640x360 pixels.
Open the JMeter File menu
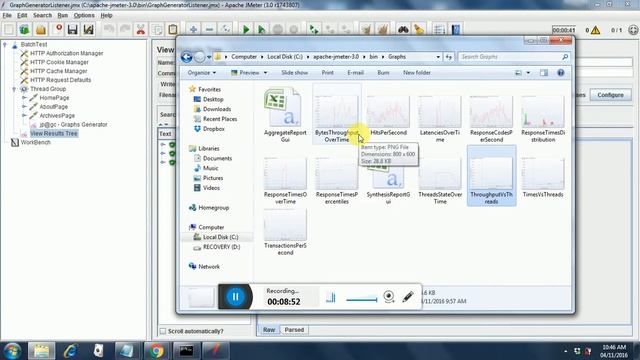pyautogui.click(x=7, y=16)
